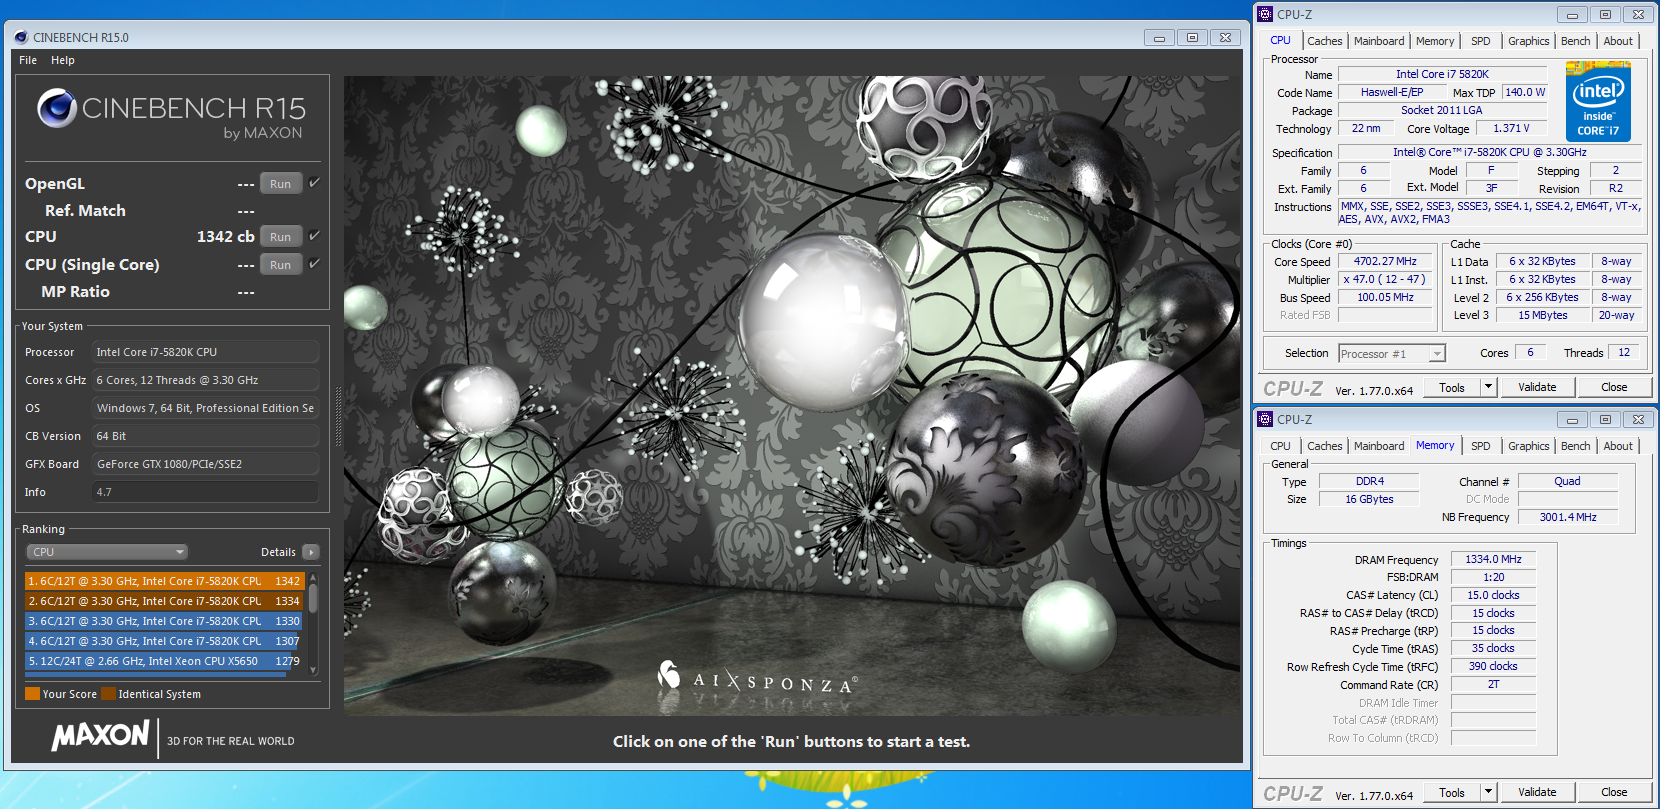The height and width of the screenshot is (809, 1660).
Task: Click the Processor field in Your System
Action: pos(206,352)
